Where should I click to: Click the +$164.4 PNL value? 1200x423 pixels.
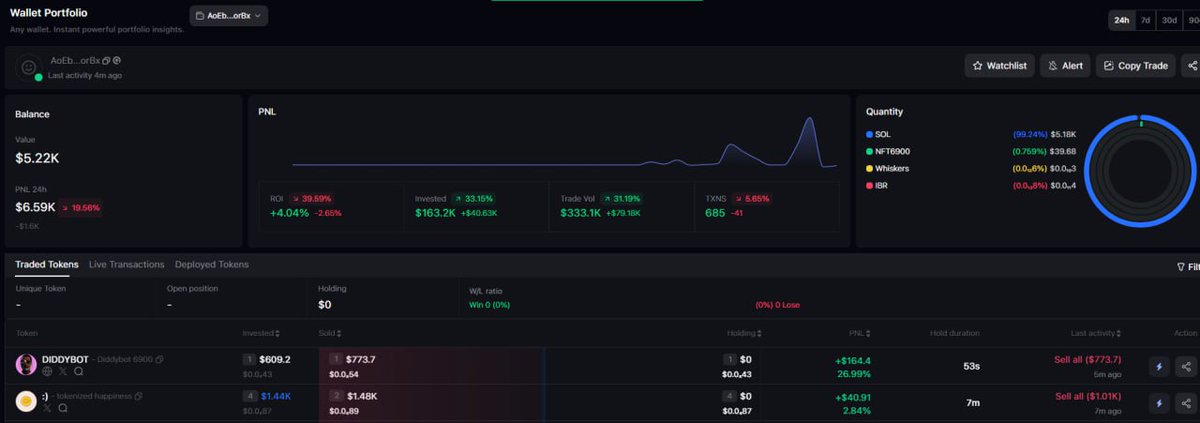pyautogui.click(x=853, y=360)
